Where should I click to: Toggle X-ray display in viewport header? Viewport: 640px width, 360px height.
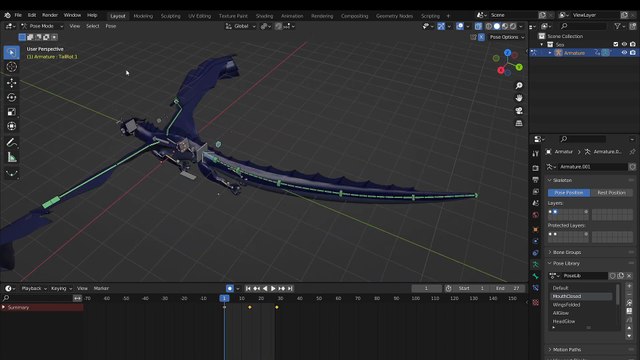478,26
